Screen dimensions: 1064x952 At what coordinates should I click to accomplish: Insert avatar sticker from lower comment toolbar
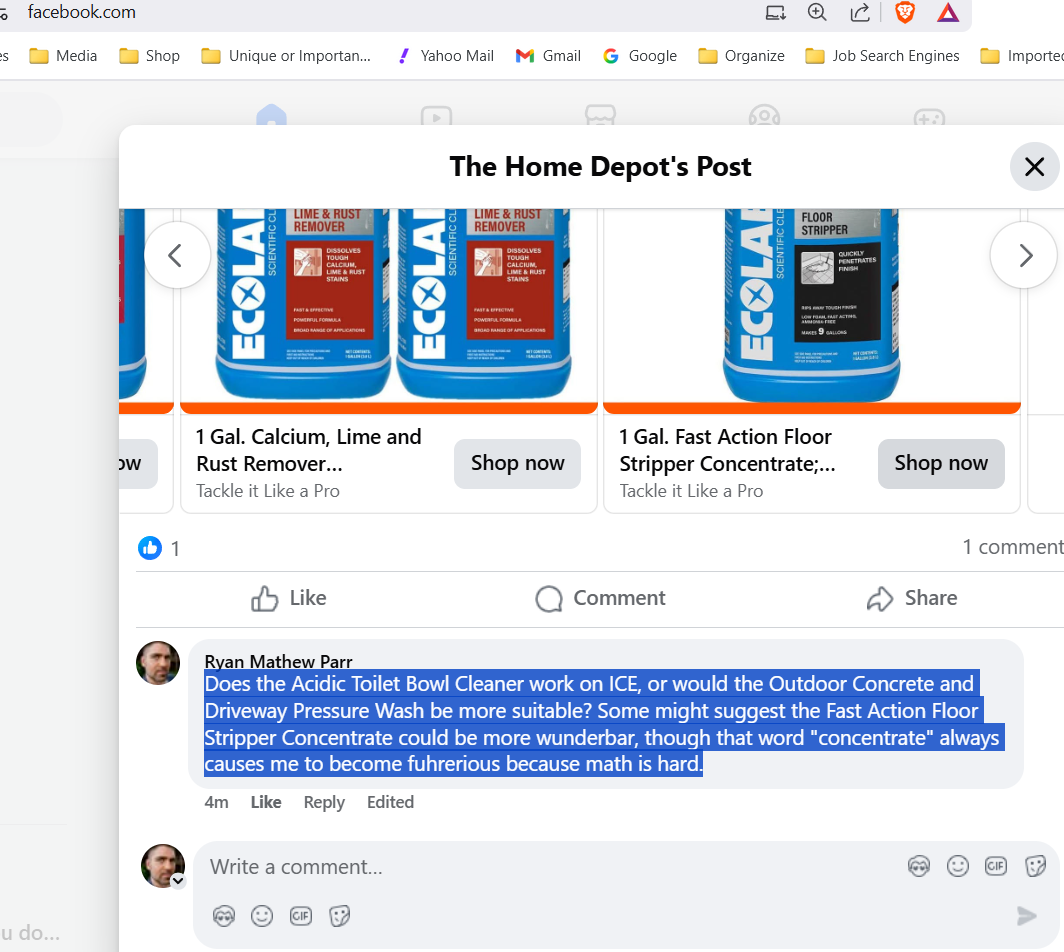pos(224,916)
